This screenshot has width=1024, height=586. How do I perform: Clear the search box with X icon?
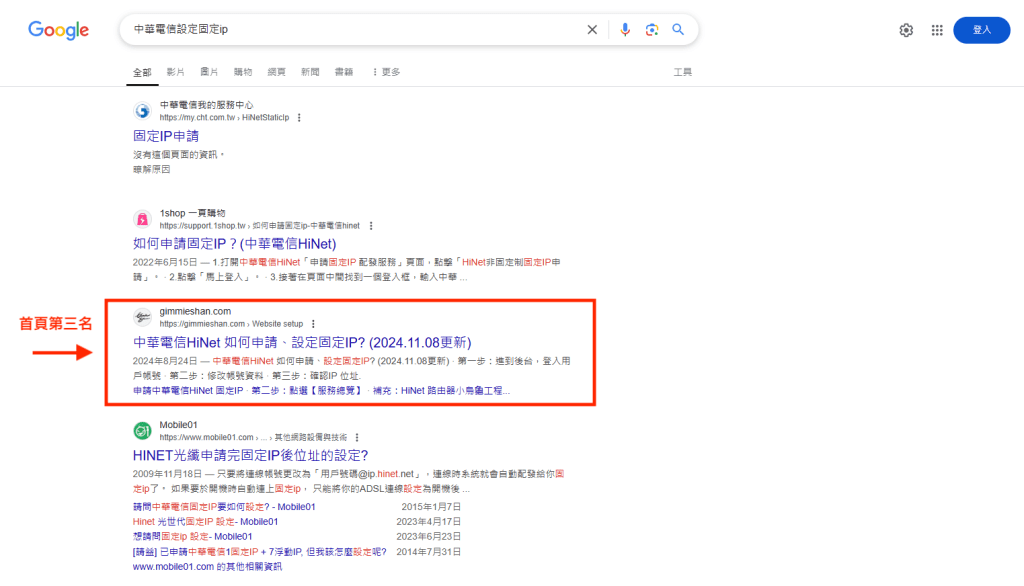pos(592,29)
